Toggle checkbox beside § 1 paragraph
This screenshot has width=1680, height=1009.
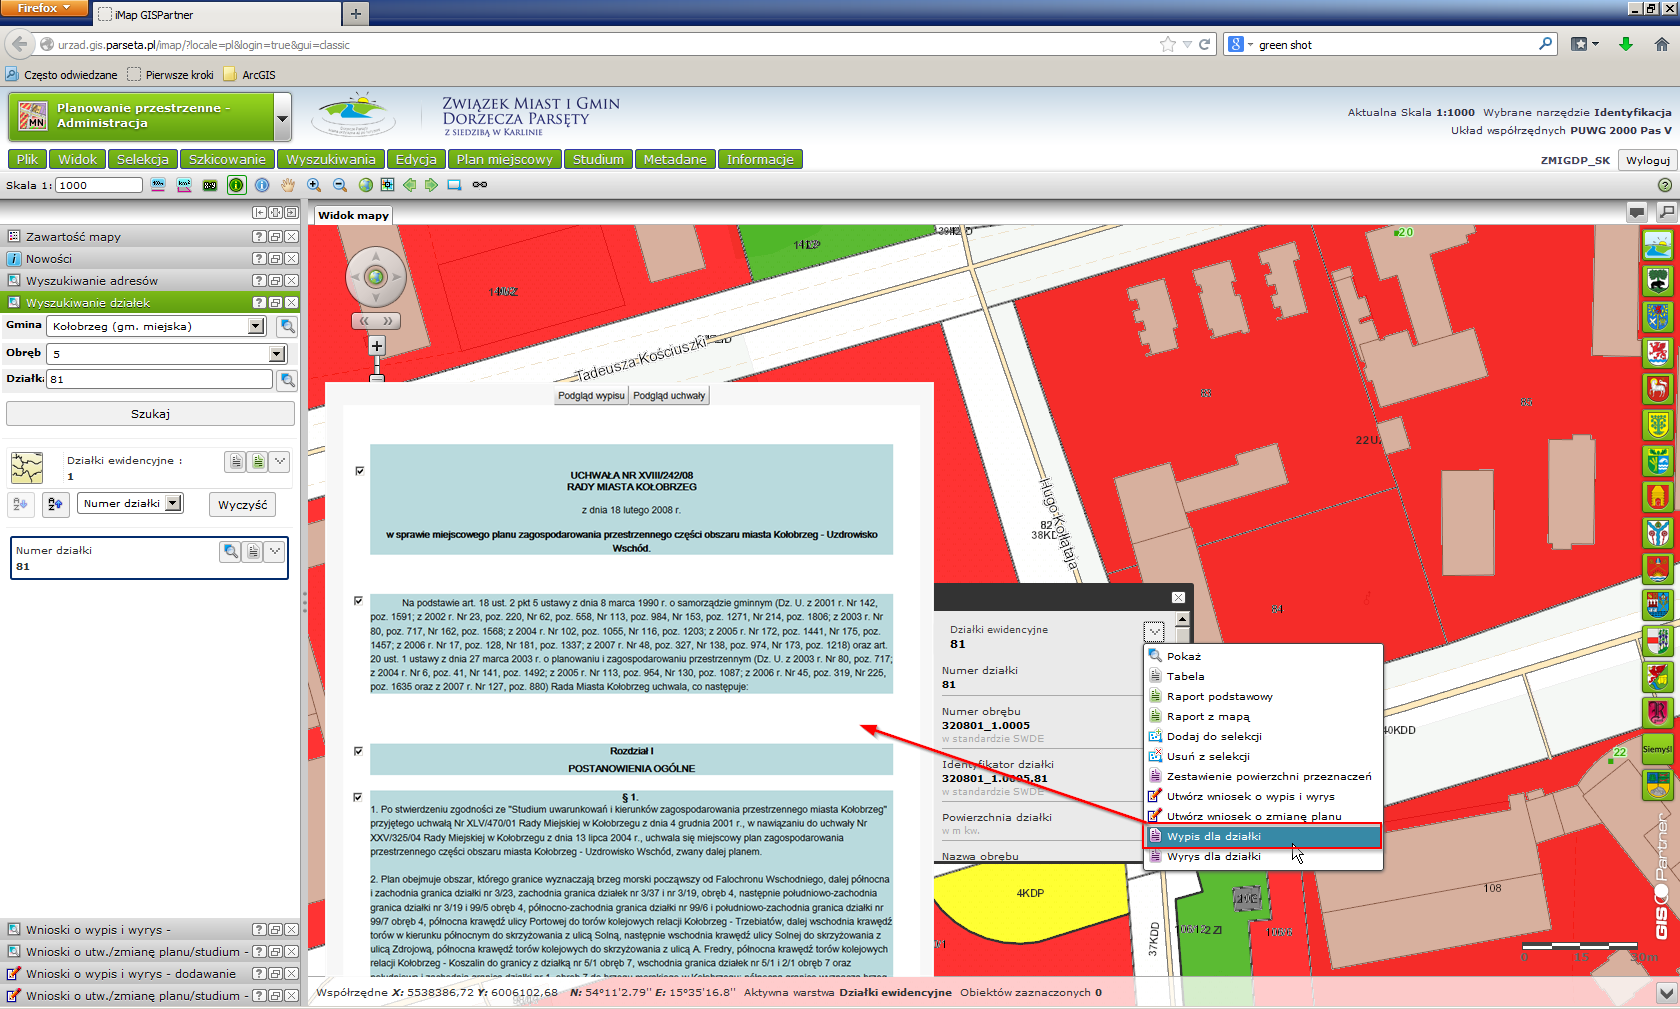358,797
